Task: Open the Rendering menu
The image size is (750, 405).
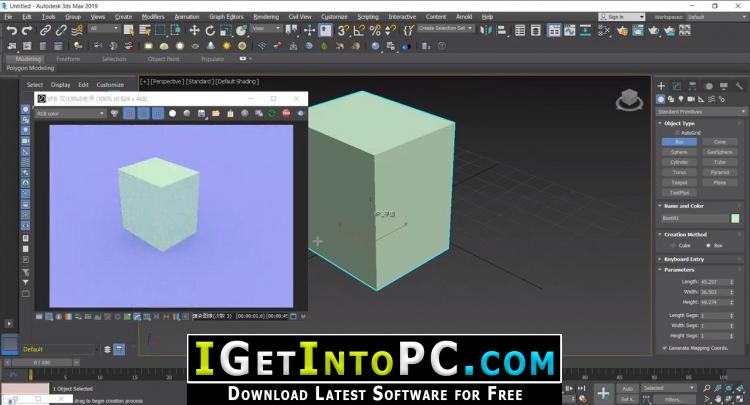Action: pyautogui.click(x=266, y=17)
